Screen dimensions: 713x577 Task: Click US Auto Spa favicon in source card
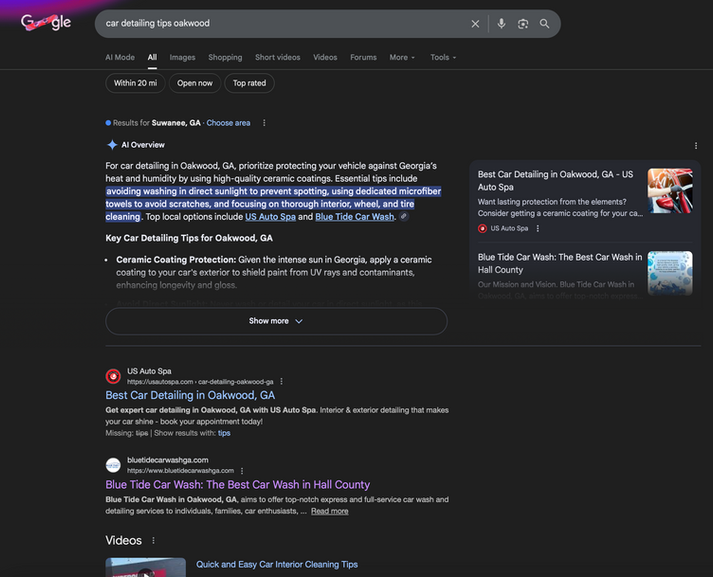pyautogui.click(x=482, y=228)
